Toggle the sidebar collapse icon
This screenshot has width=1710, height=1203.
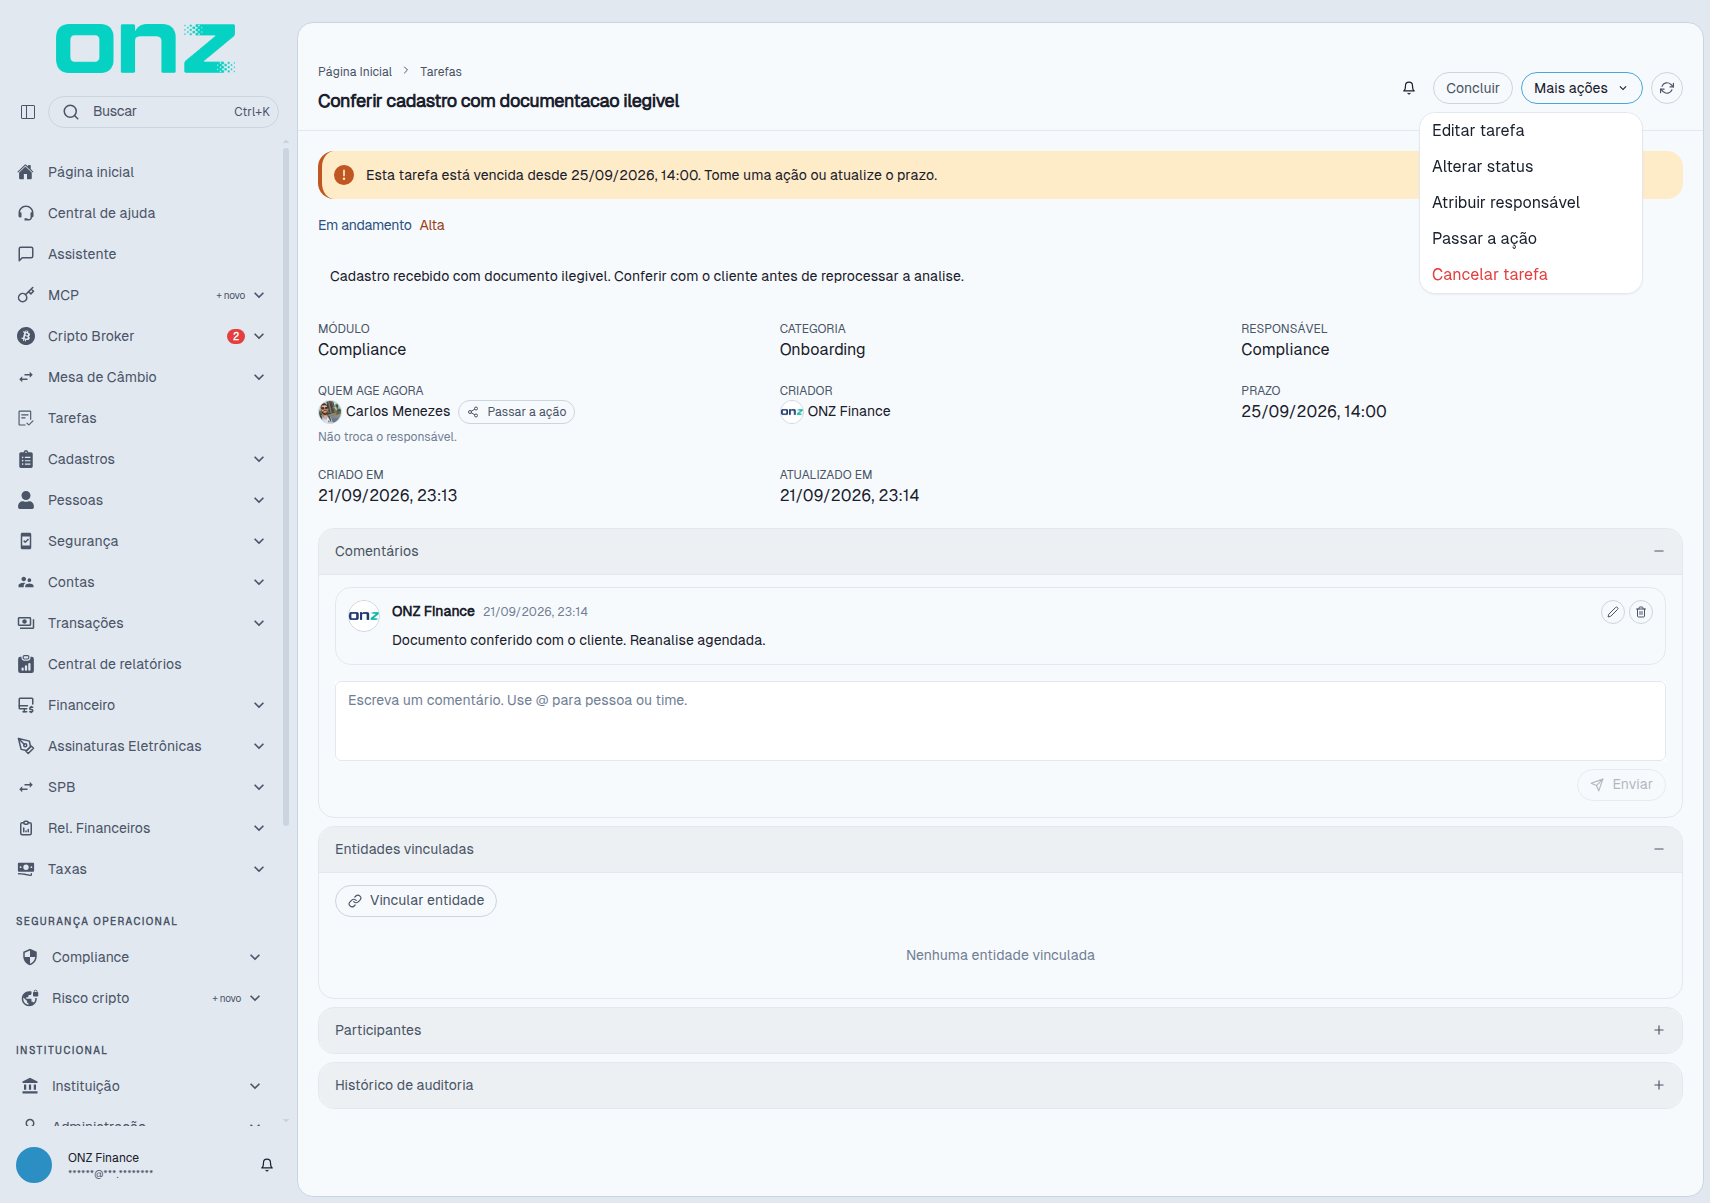pyautogui.click(x=28, y=112)
